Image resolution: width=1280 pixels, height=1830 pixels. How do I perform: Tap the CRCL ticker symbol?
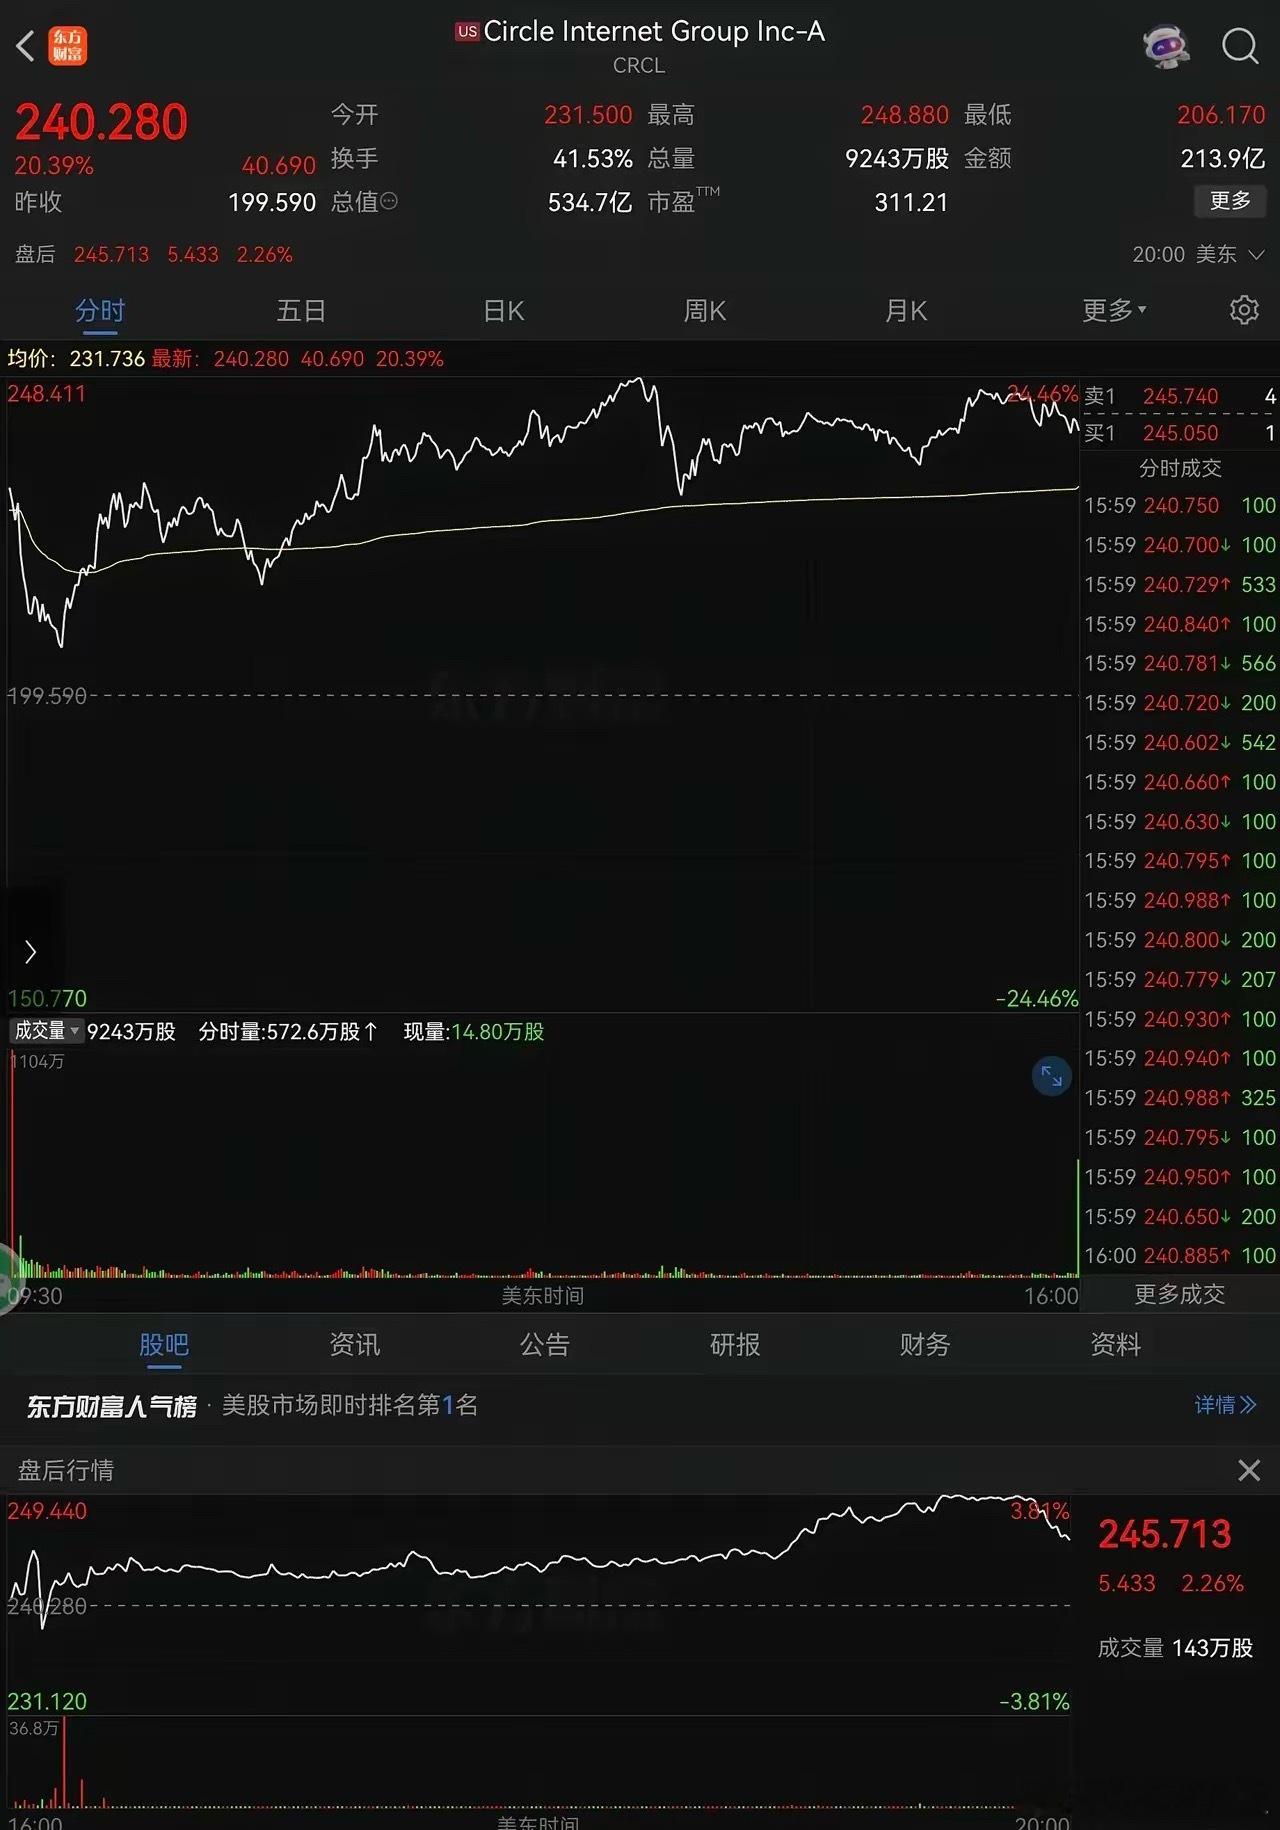(x=639, y=65)
